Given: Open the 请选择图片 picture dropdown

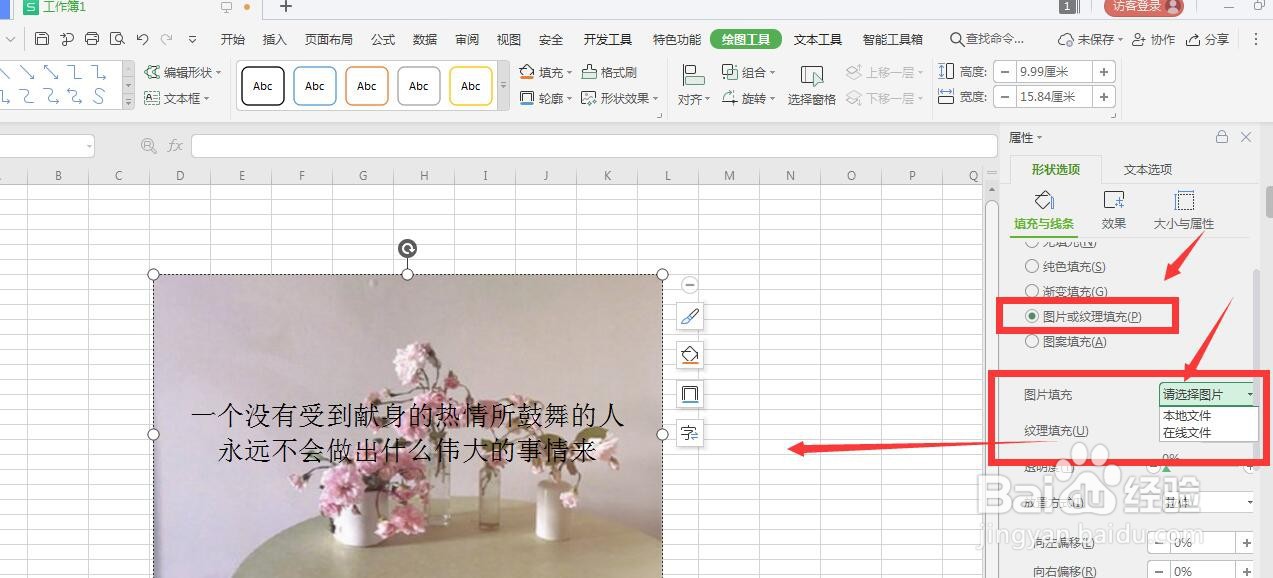Looking at the screenshot, I should point(1206,394).
